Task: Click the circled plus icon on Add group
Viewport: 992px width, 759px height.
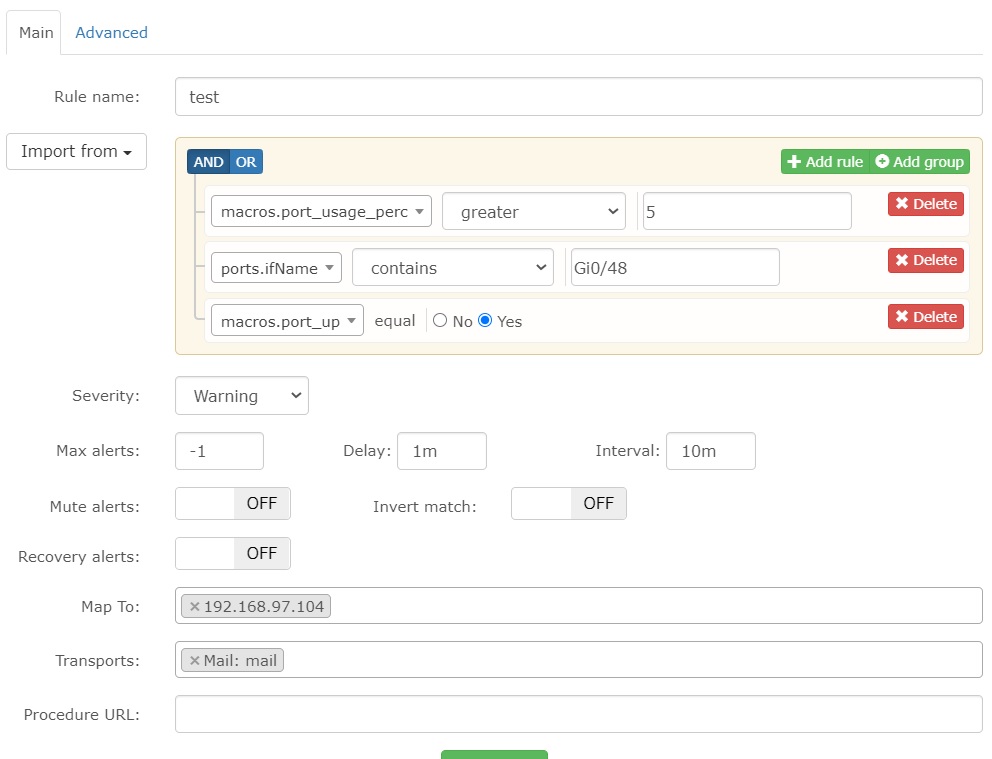Action: [882, 161]
